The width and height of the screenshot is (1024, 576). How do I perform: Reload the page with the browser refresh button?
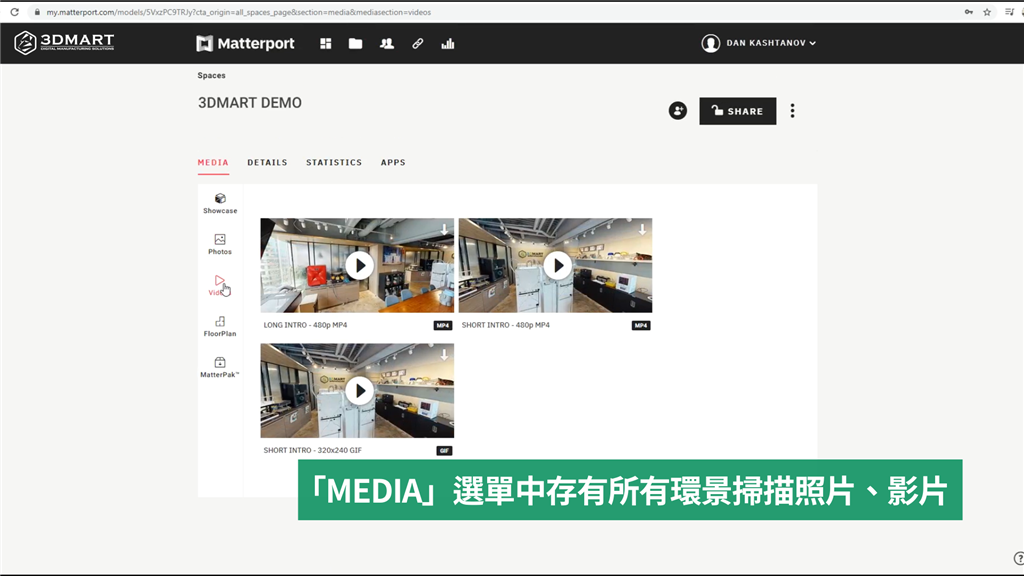(x=14, y=12)
